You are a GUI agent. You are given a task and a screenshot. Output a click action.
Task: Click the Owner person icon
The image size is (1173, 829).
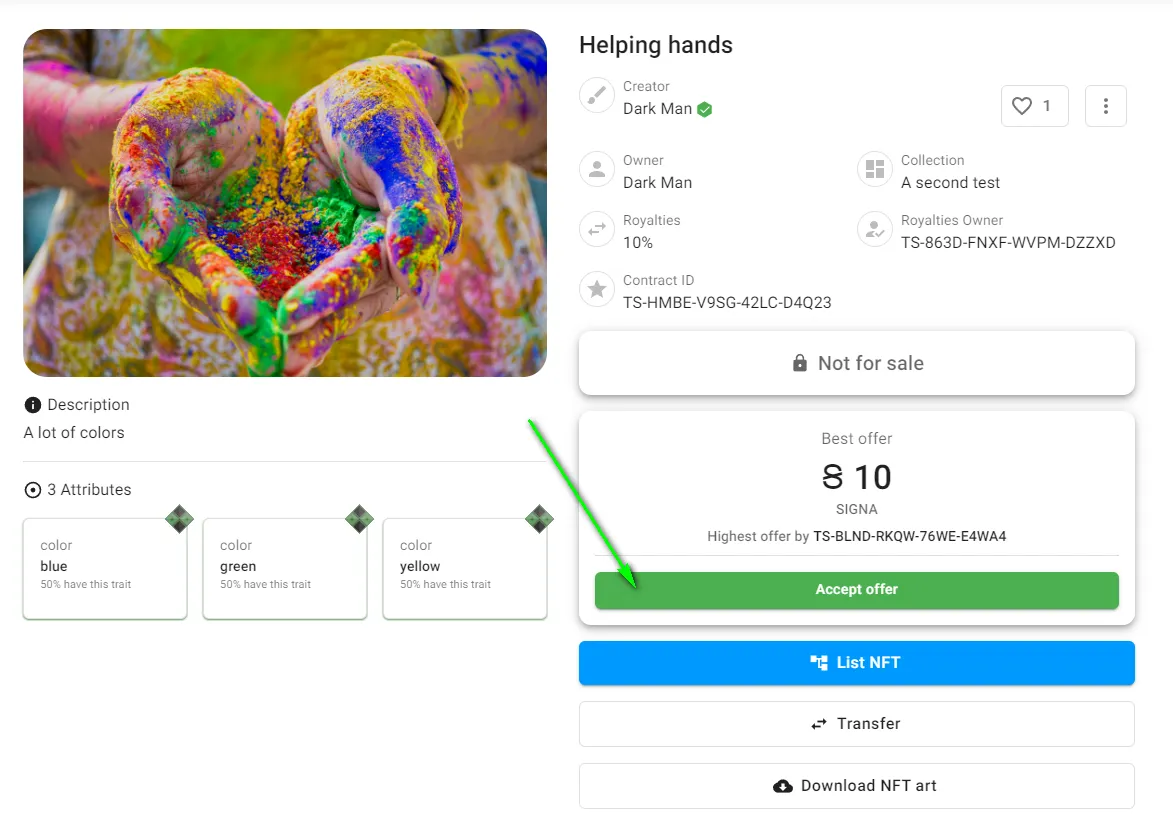(x=597, y=170)
